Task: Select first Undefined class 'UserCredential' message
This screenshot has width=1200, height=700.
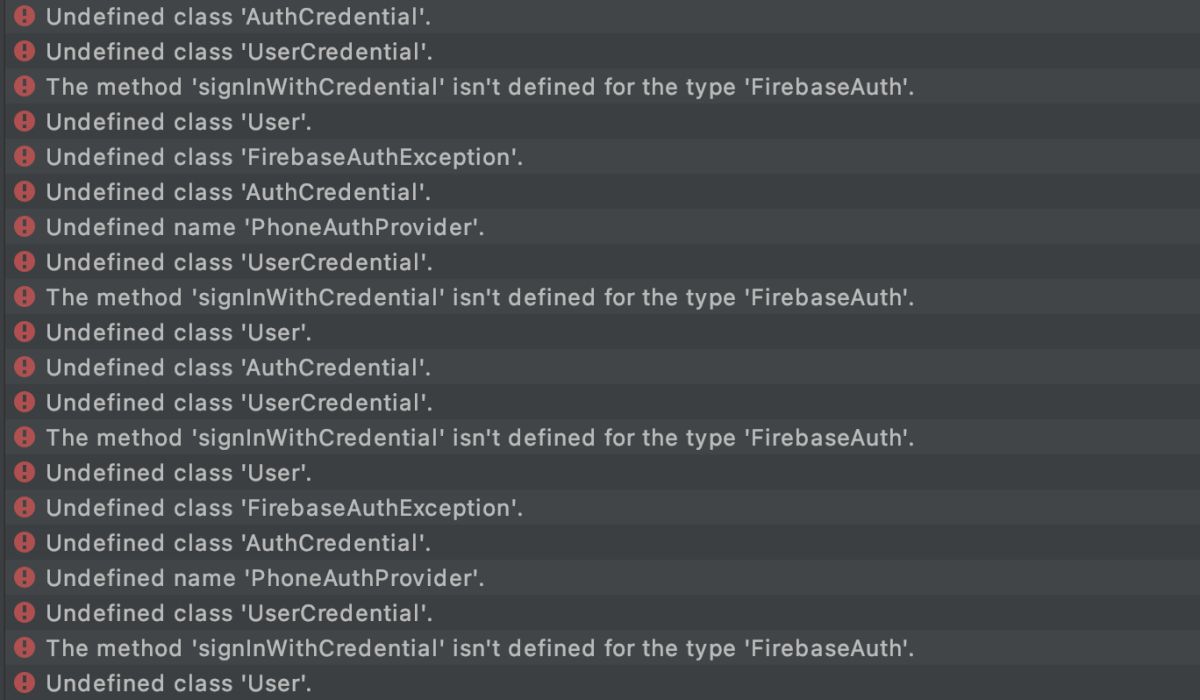Action: pos(238,52)
